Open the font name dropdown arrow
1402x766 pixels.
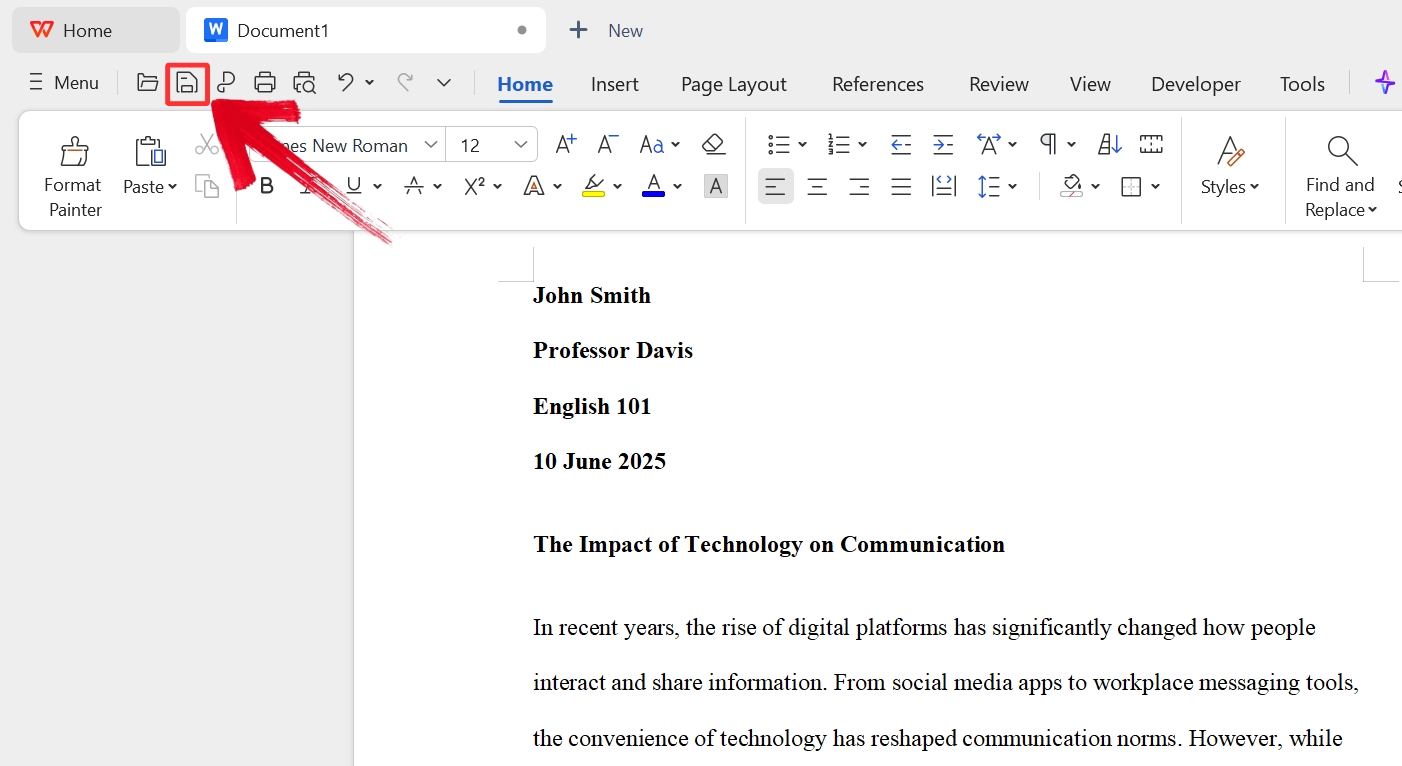[x=431, y=145]
